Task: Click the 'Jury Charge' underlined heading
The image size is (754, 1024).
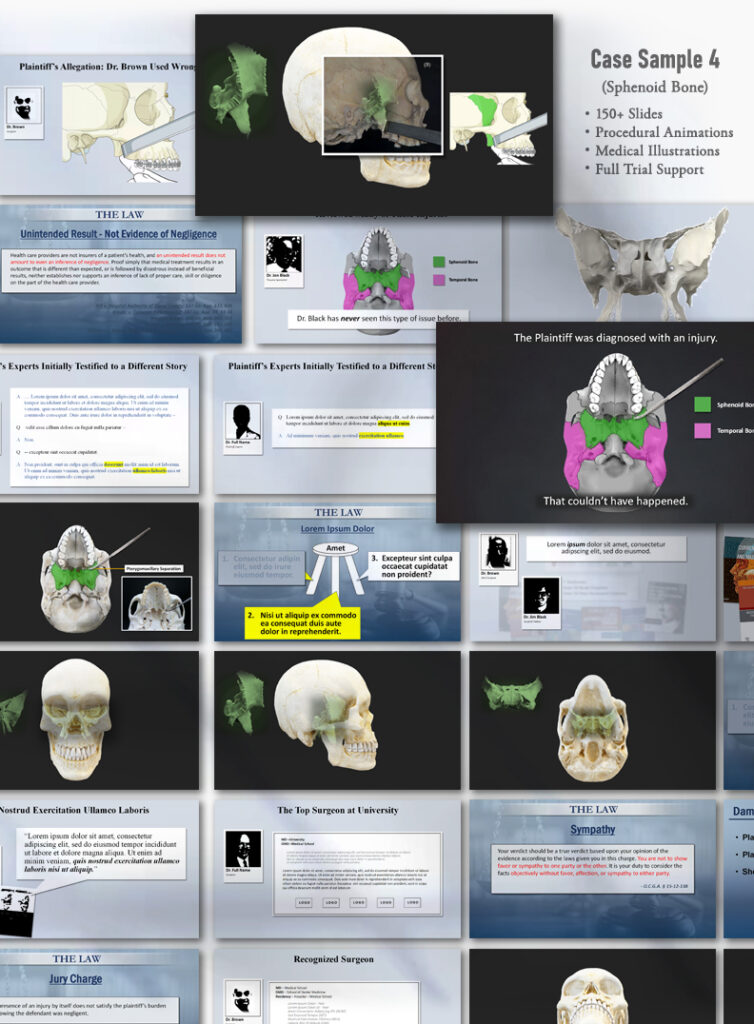Action: (x=76, y=979)
